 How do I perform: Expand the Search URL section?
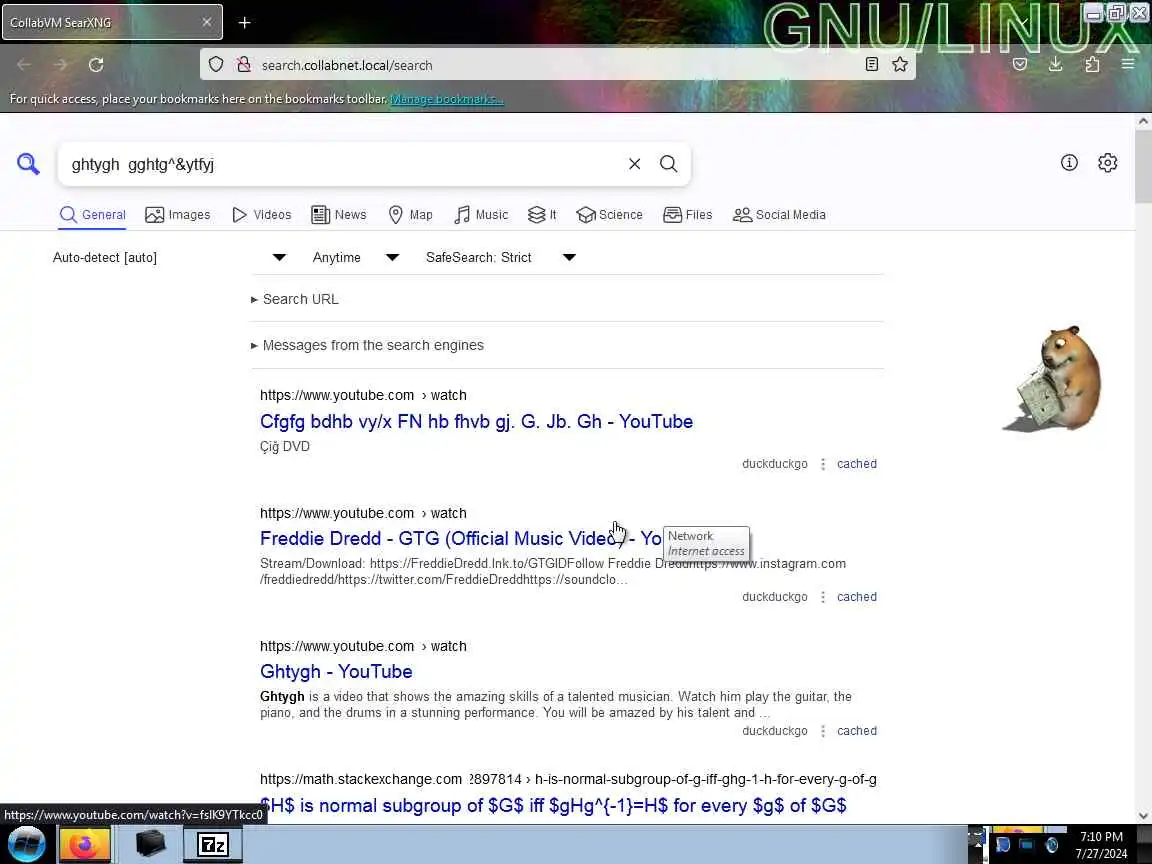[x=295, y=299]
